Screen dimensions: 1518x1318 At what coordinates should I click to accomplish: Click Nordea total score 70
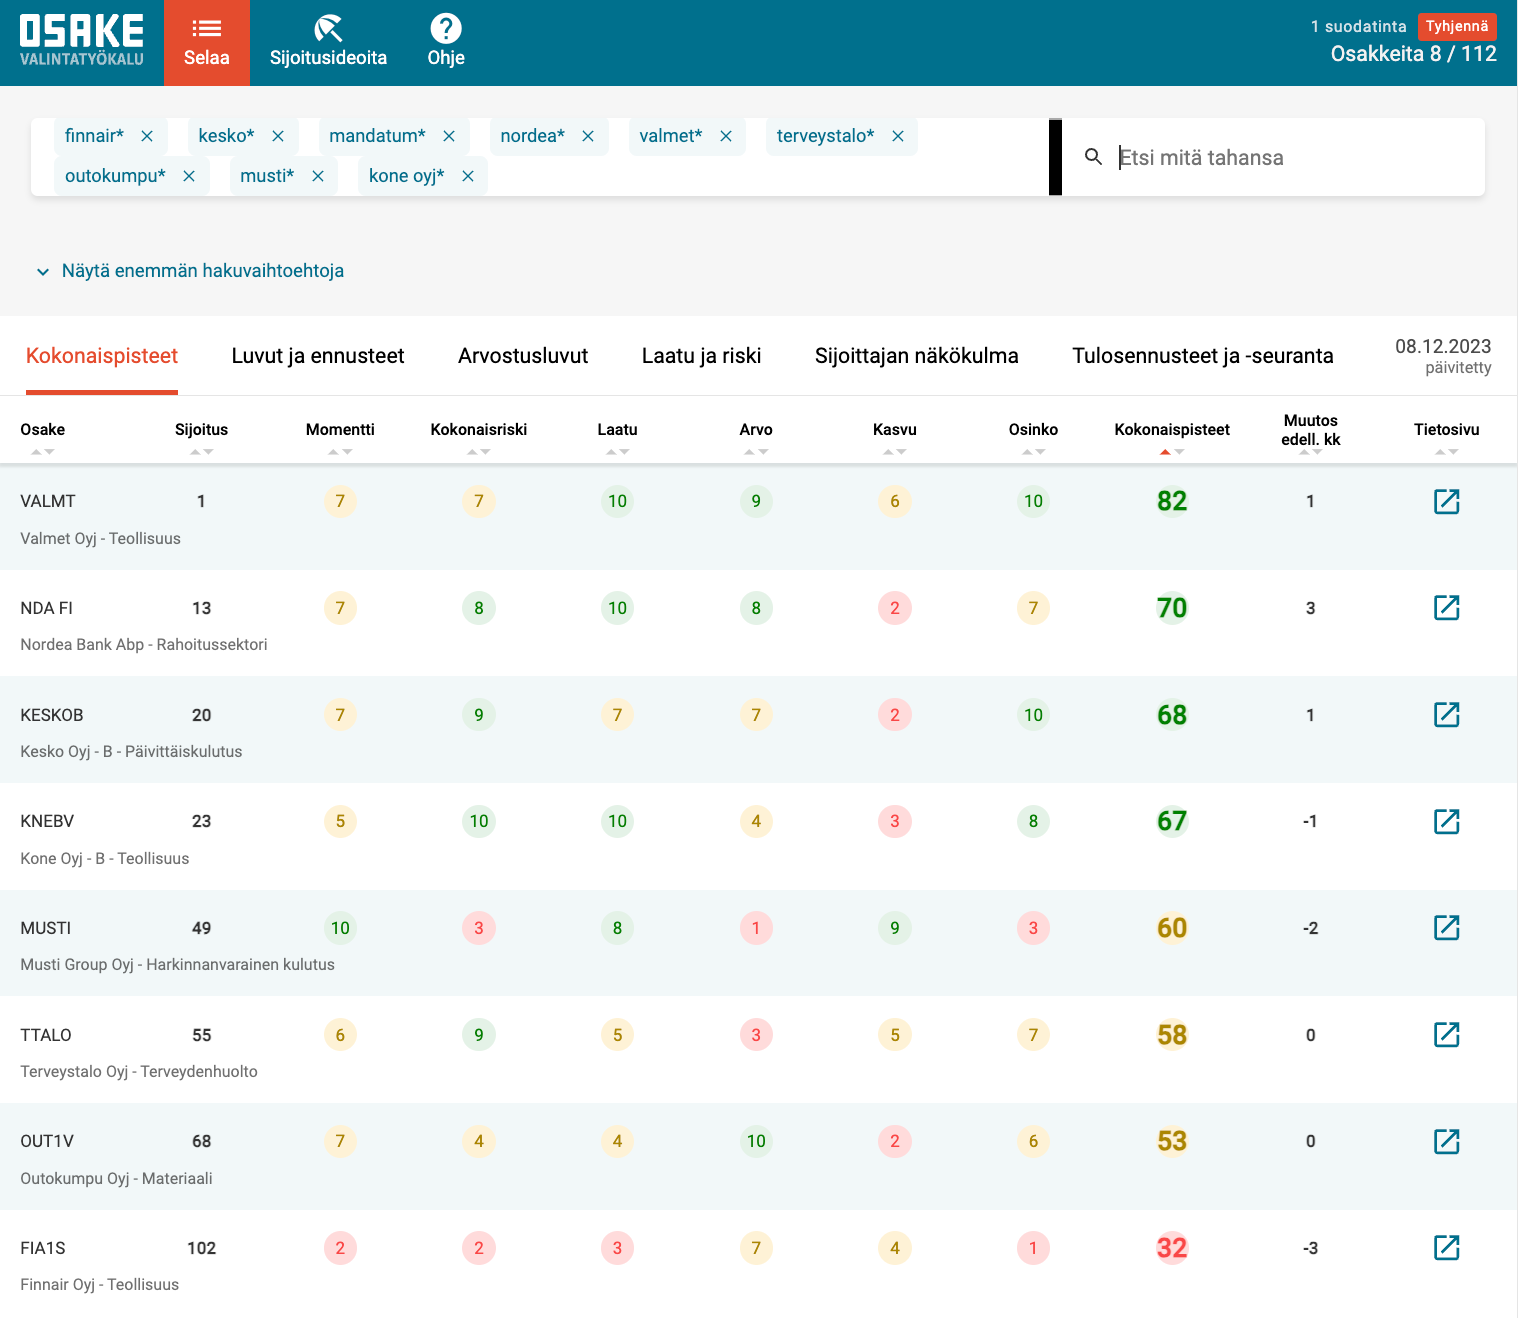[x=1172, y=608]
